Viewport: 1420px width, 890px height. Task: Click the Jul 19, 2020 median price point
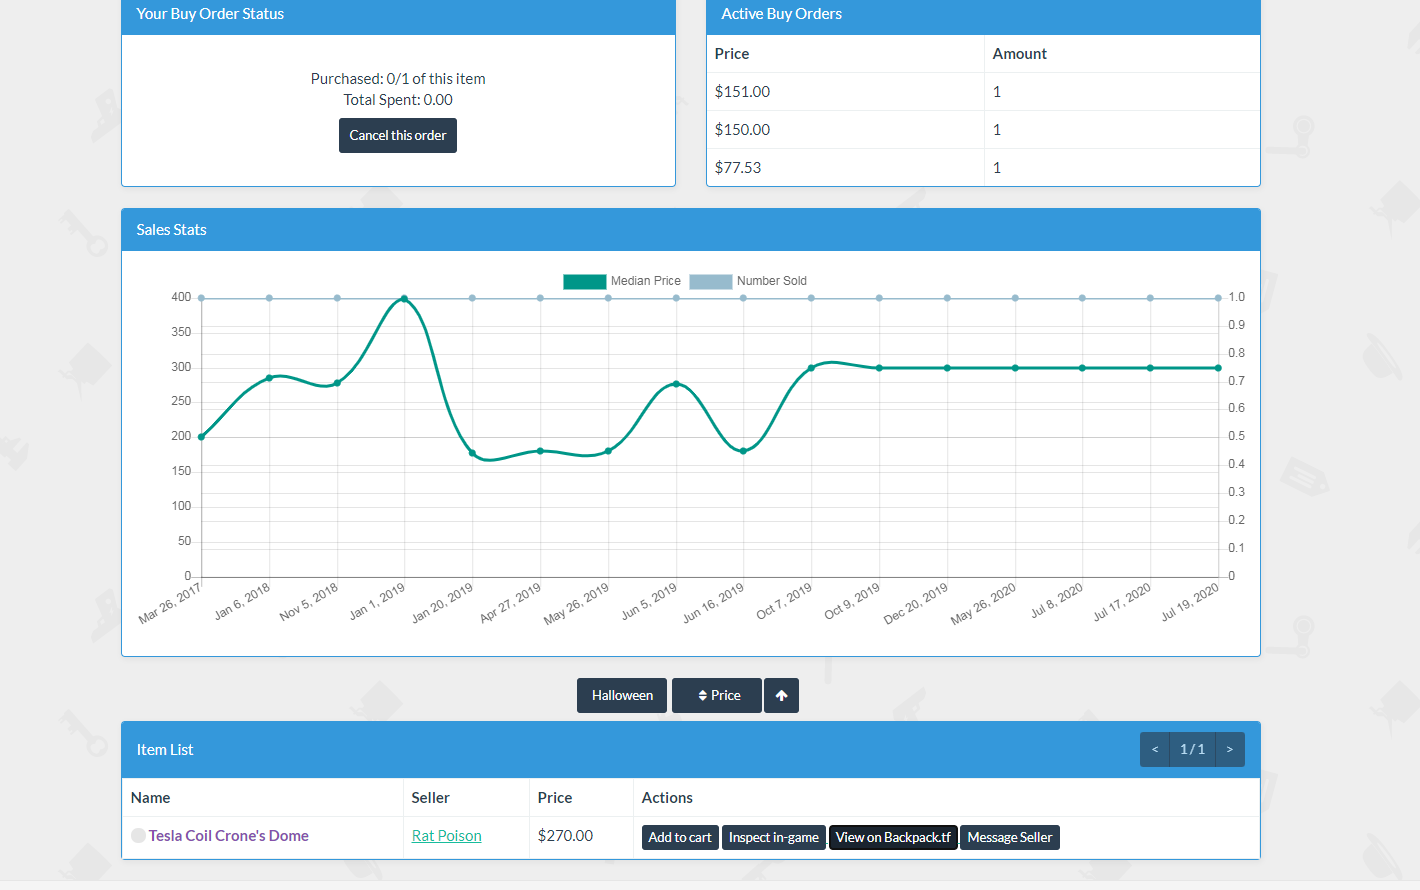(x=1218, y=368)
